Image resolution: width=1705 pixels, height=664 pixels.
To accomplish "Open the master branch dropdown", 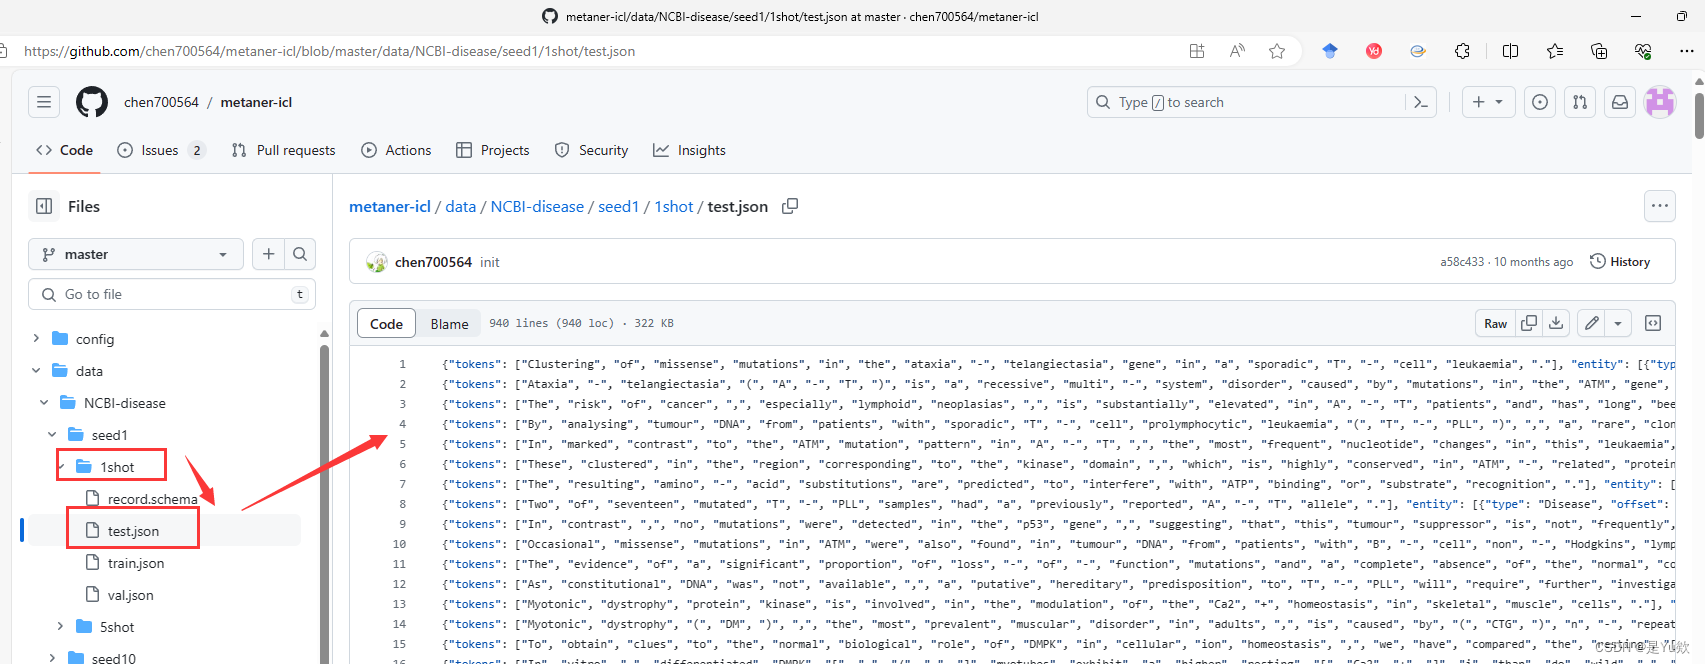I will [x=136, y=254].
